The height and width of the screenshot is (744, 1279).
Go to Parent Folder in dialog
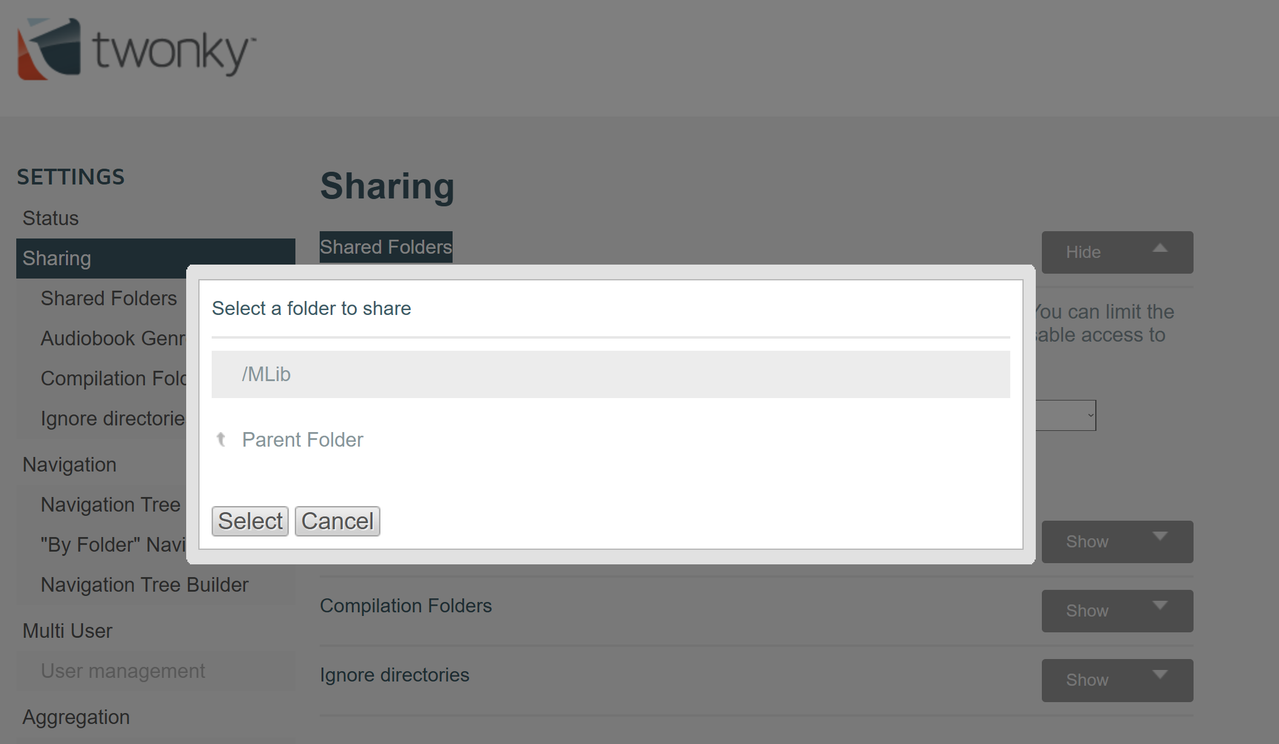click(302, 440)
